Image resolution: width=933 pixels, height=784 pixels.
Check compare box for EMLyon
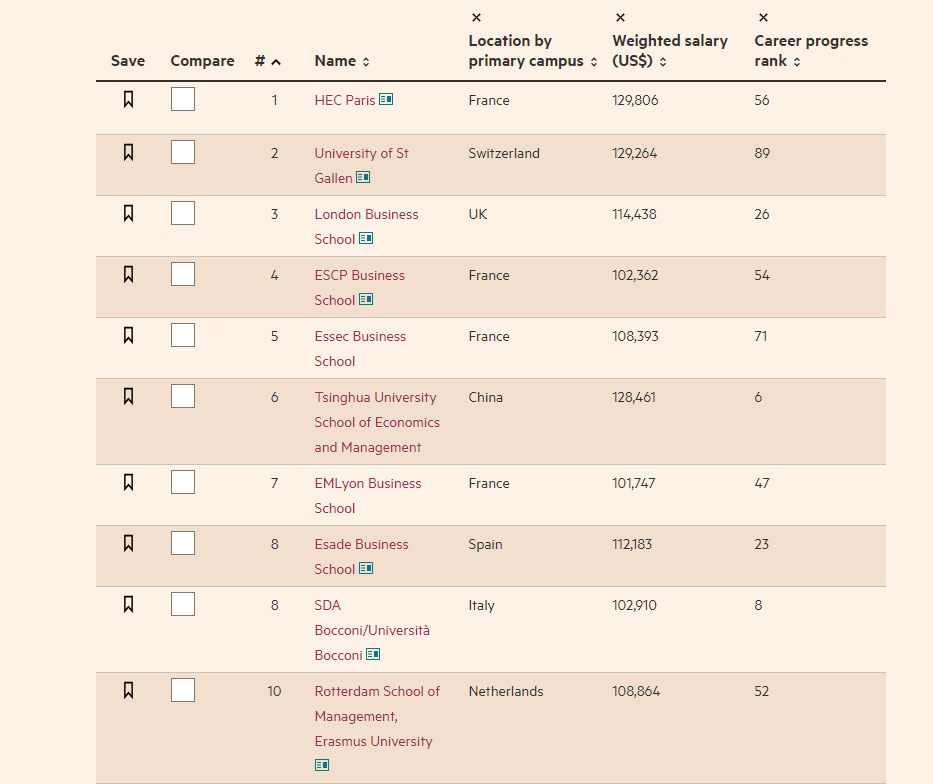tap(183, 482)
